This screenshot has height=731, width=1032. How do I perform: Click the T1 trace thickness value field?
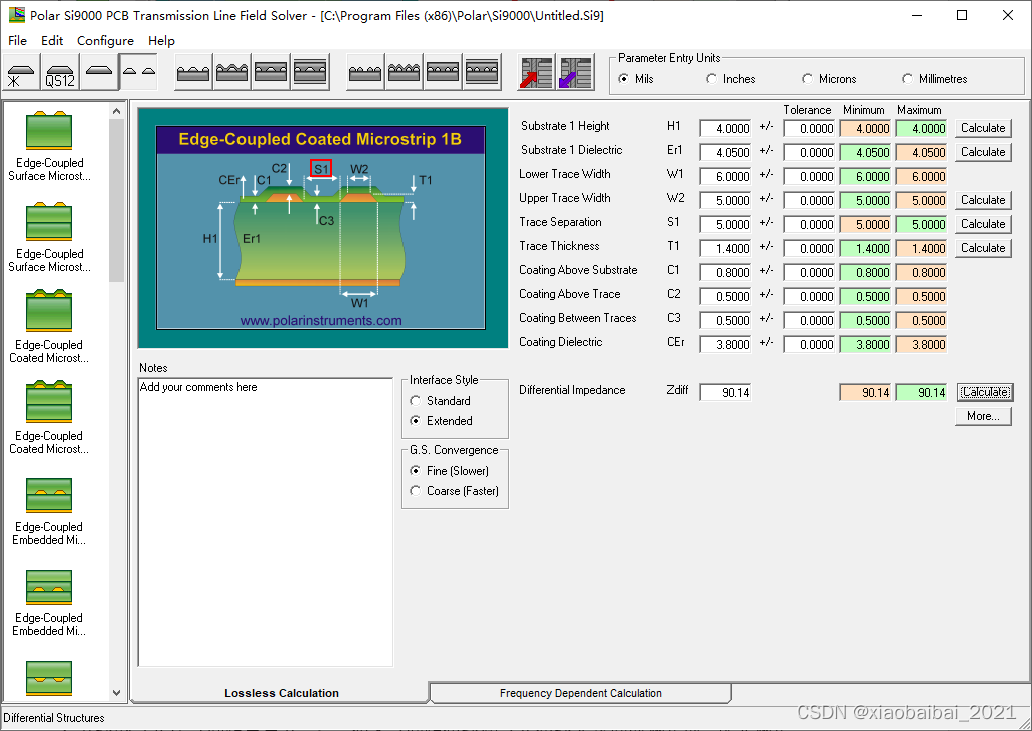pos(725,249)
